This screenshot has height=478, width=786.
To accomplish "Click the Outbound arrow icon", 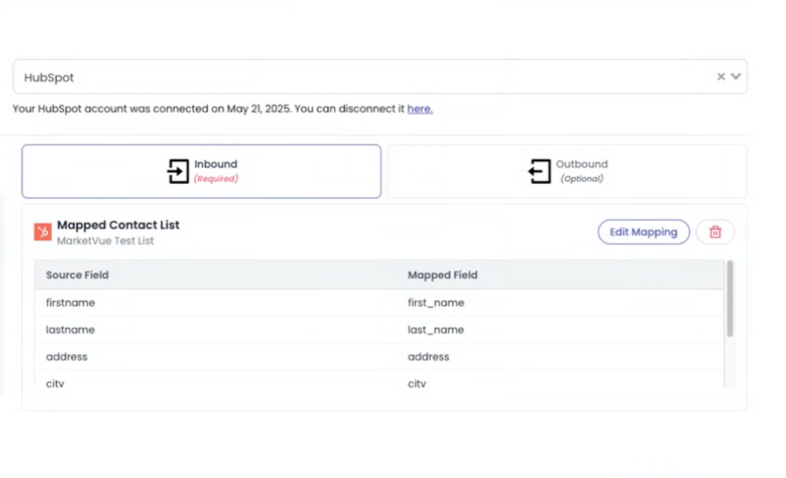I will pos(539,171).
